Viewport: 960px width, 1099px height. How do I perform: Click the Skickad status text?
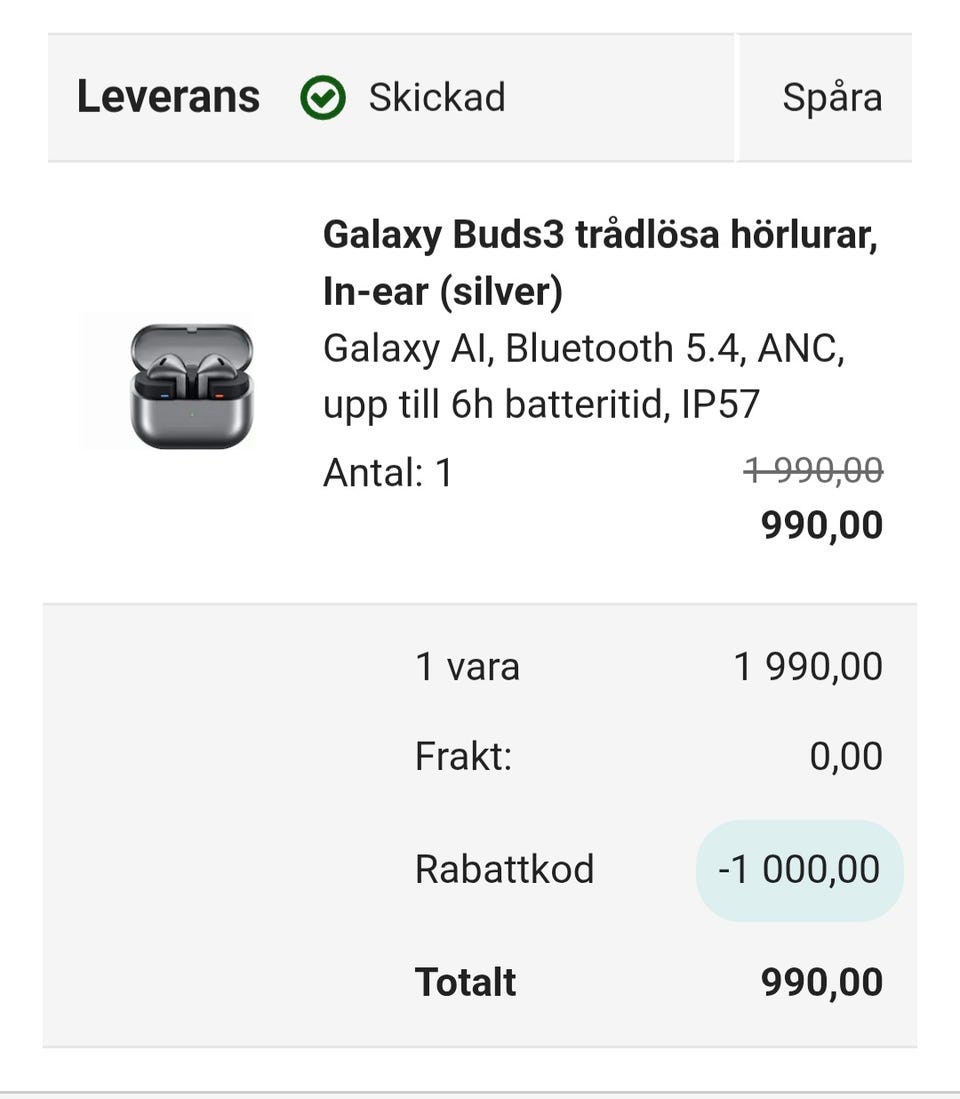click(436, 98)
